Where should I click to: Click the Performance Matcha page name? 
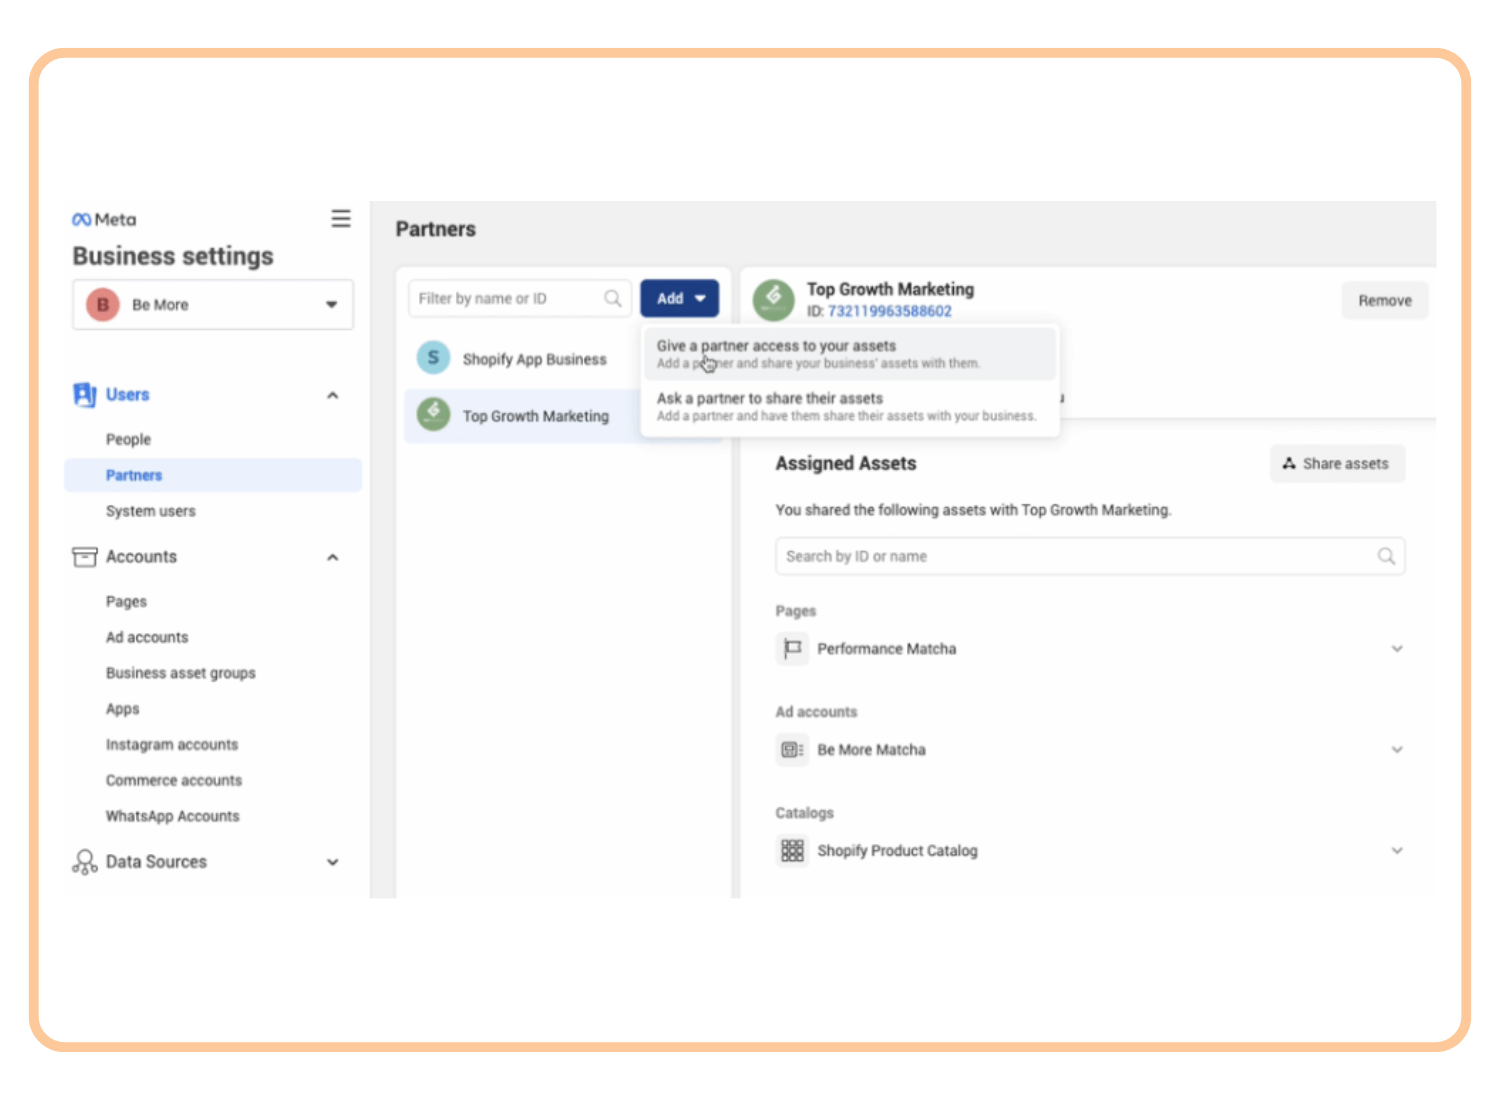point(887,649)
